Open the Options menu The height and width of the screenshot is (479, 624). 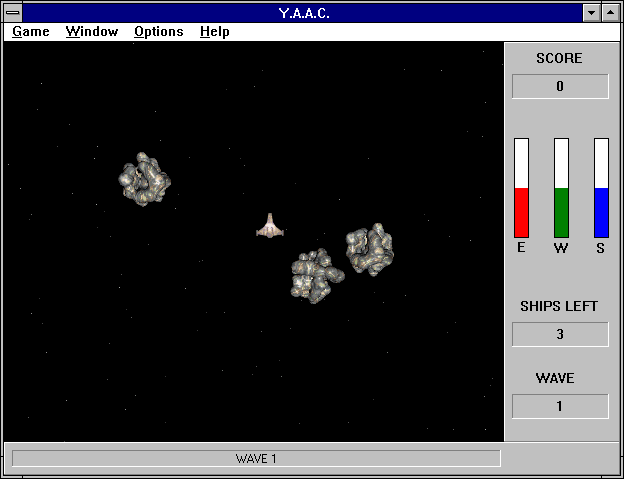(159, 32)
